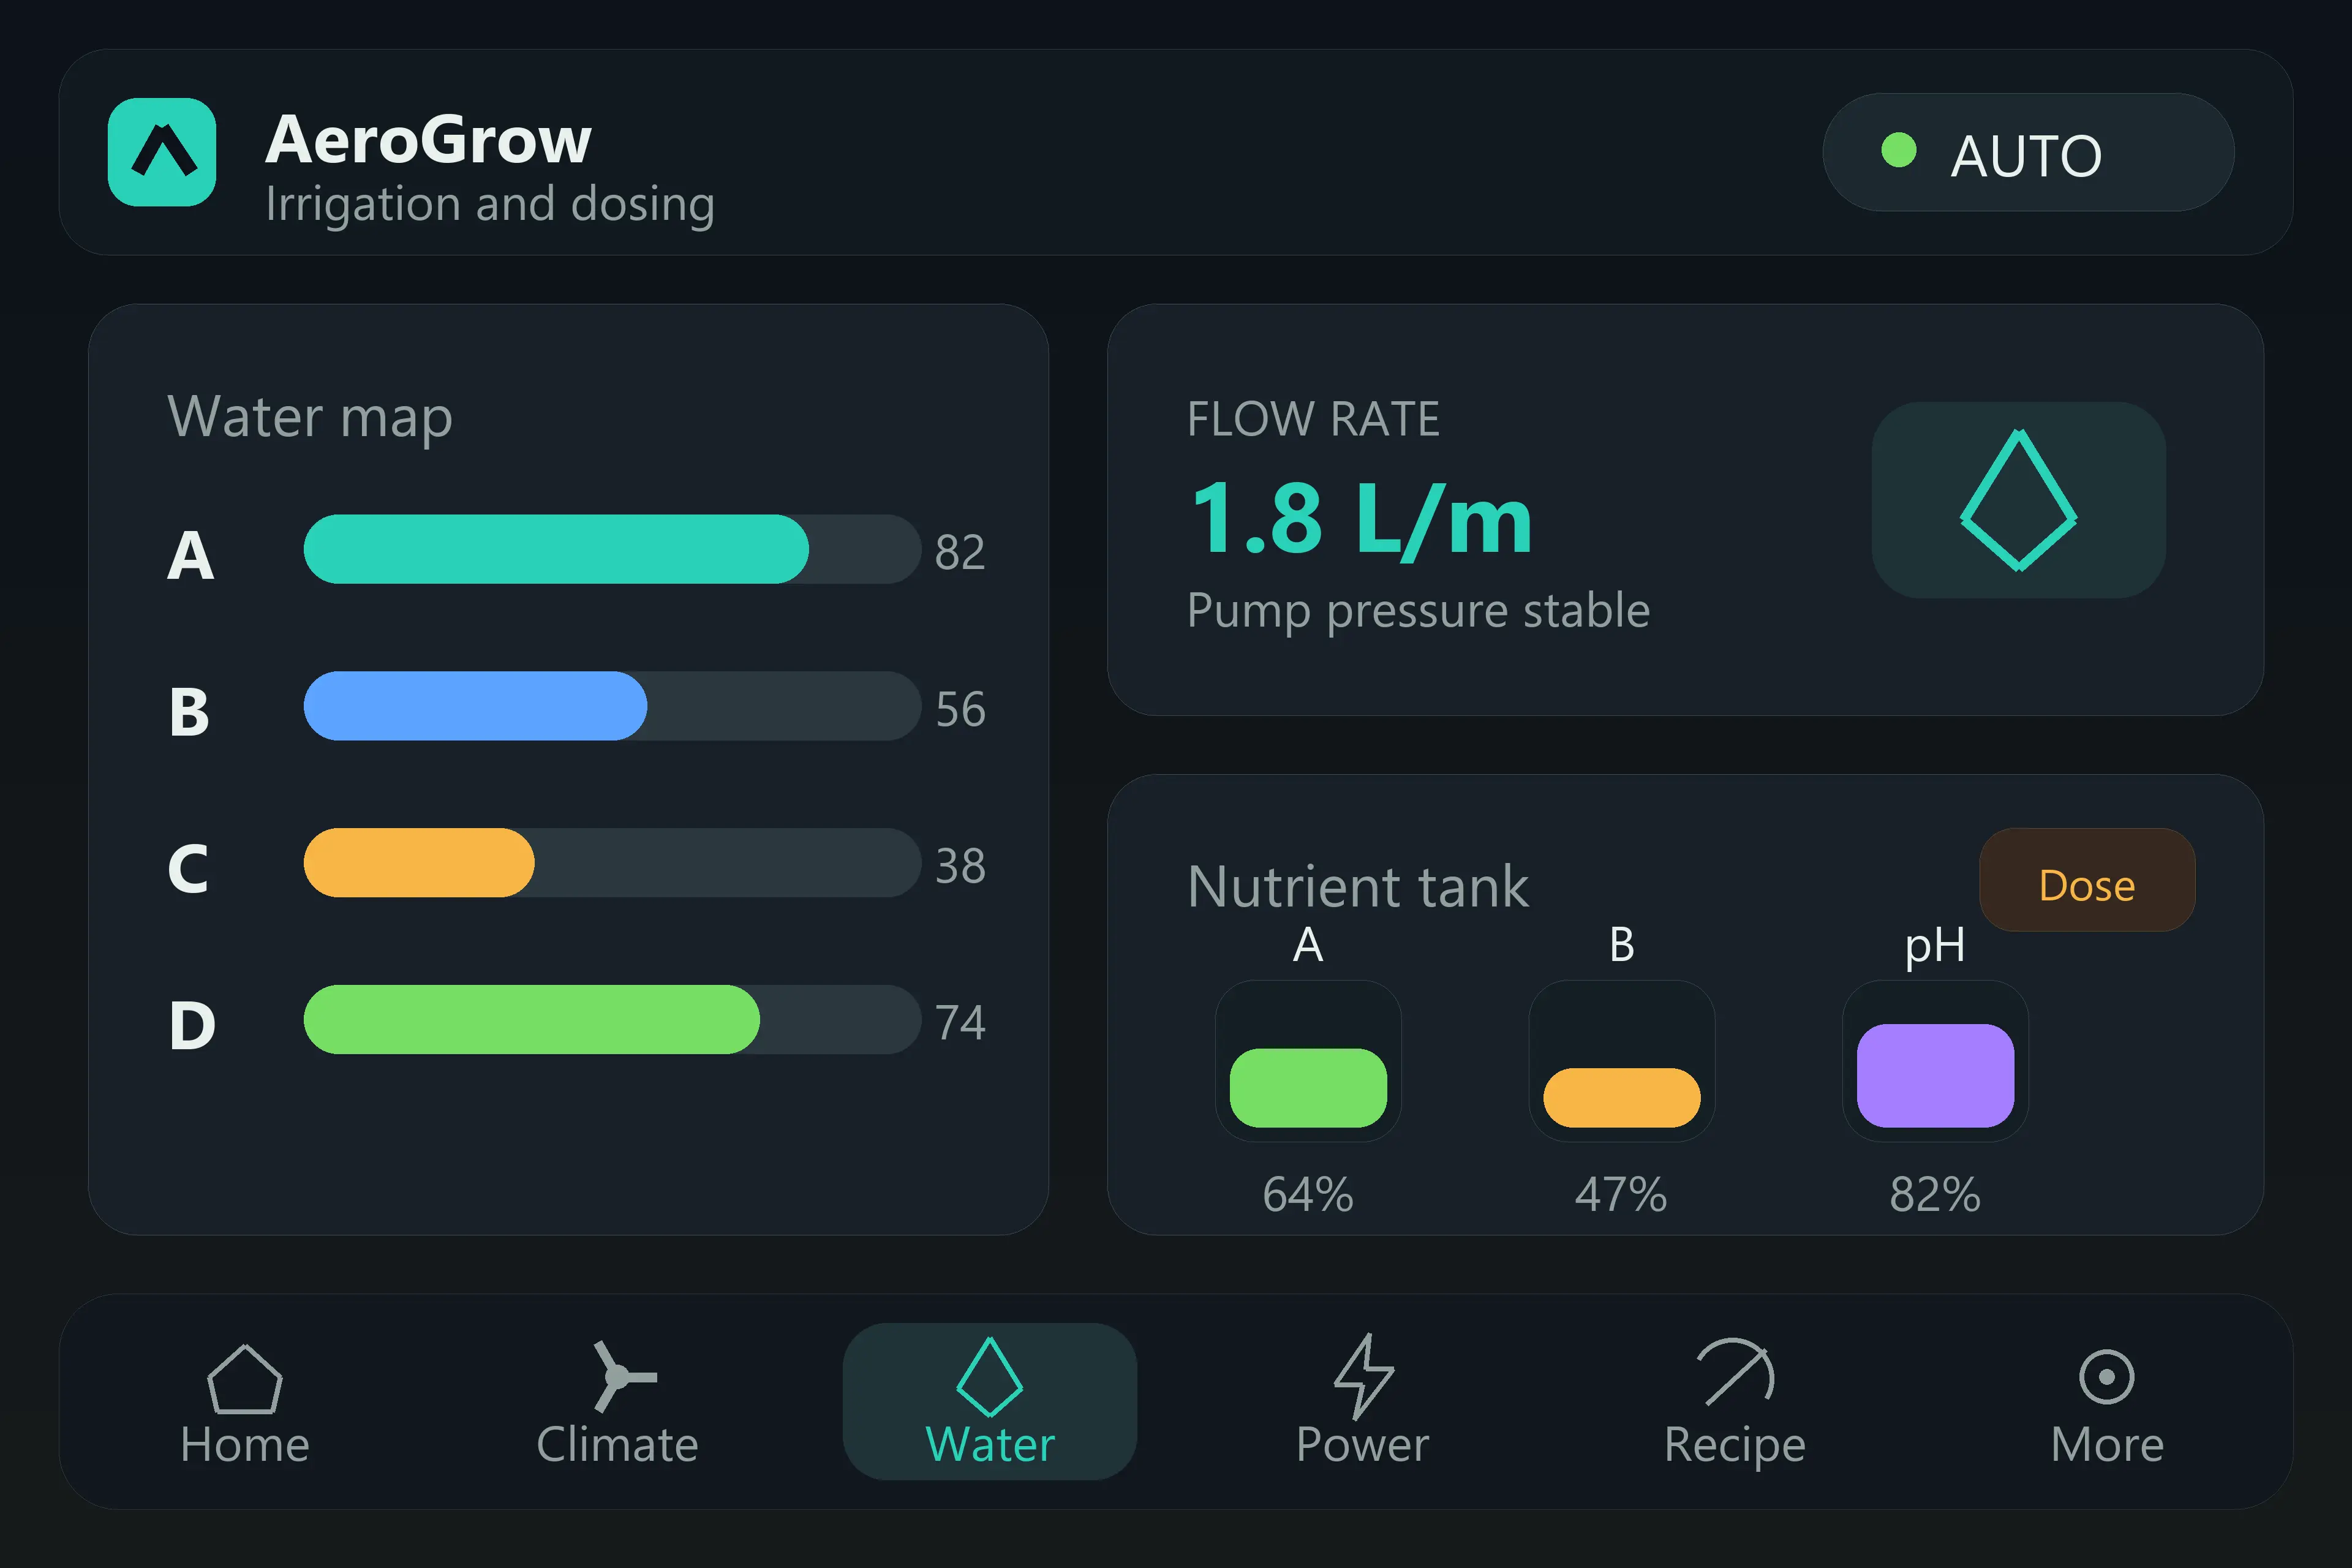
Task: Click the FLOW RATE label
Action: (1313, 419)
